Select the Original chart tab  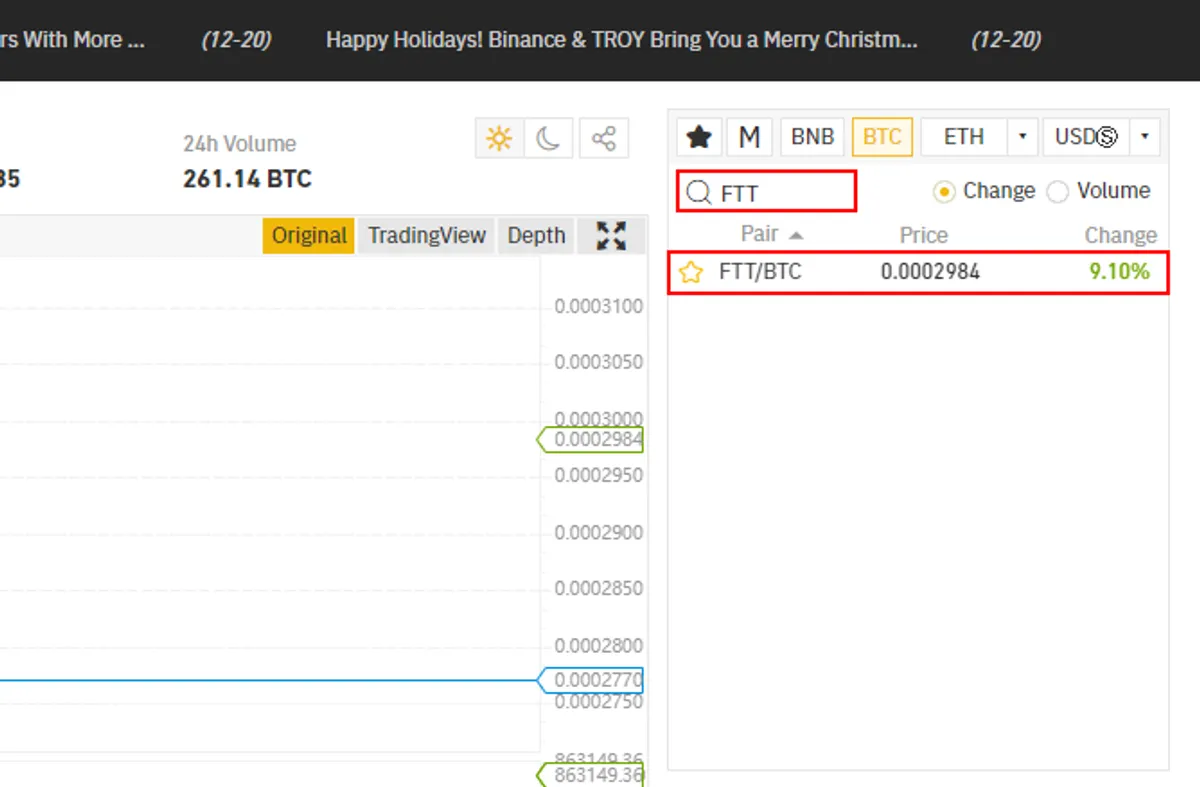pyautogui.click(x=309, y=236)
